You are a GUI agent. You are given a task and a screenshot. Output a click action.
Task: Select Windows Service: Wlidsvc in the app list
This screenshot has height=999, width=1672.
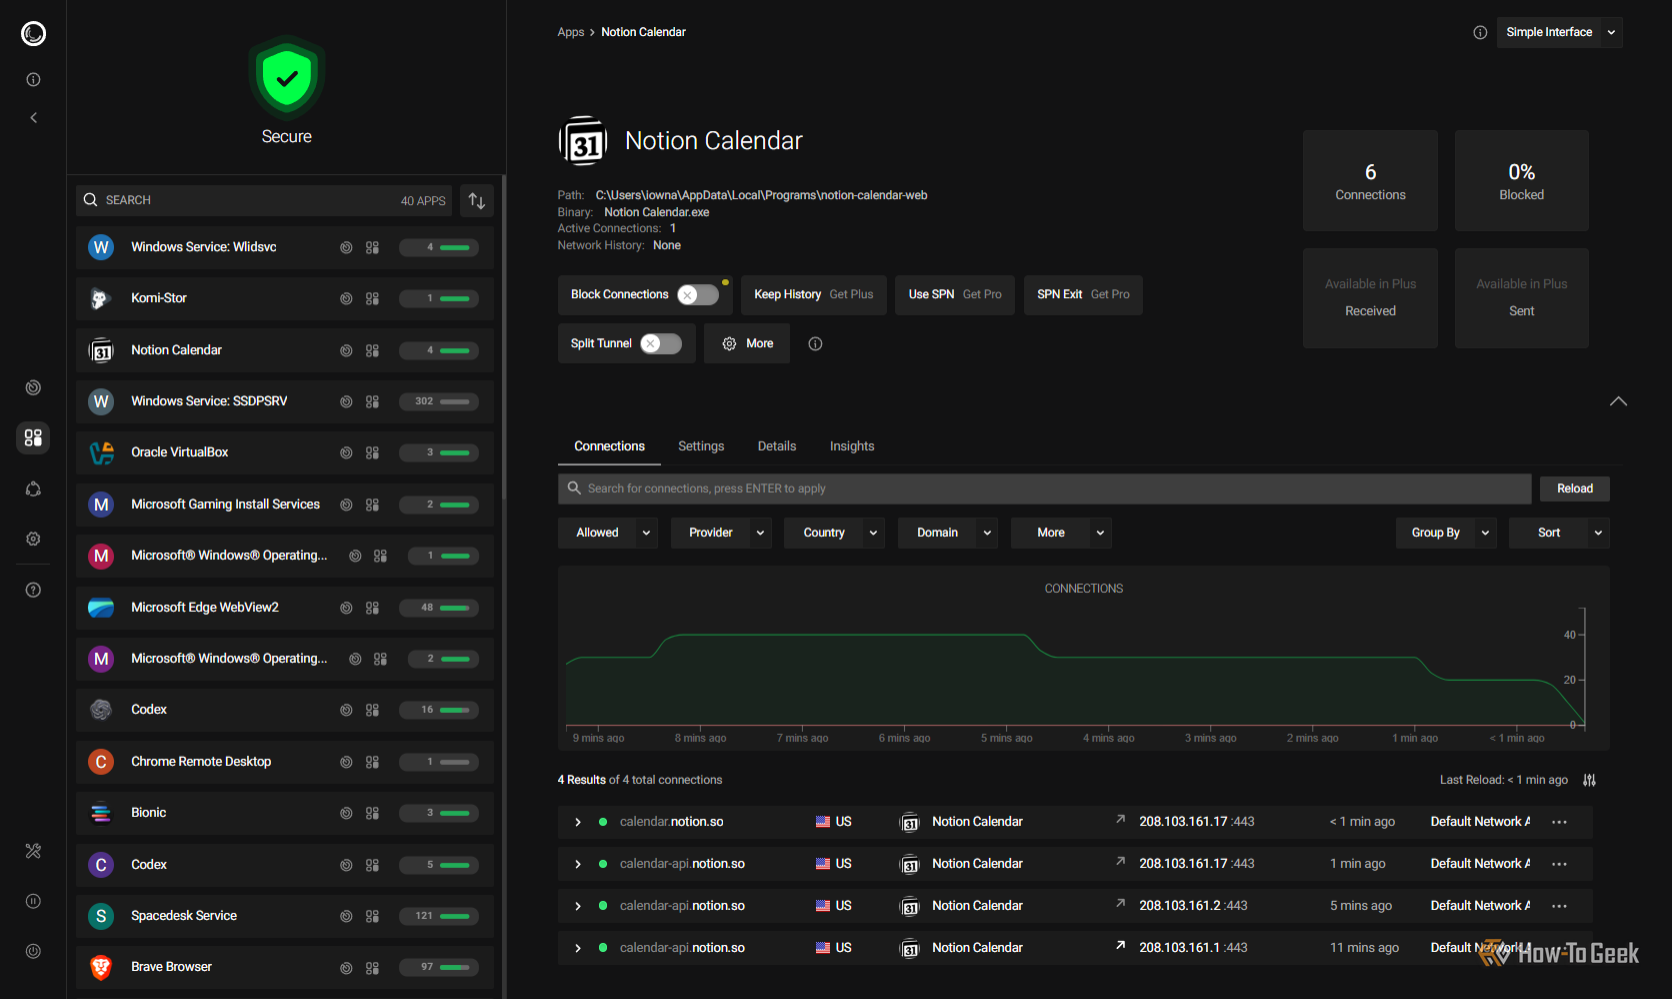[285, 248]
